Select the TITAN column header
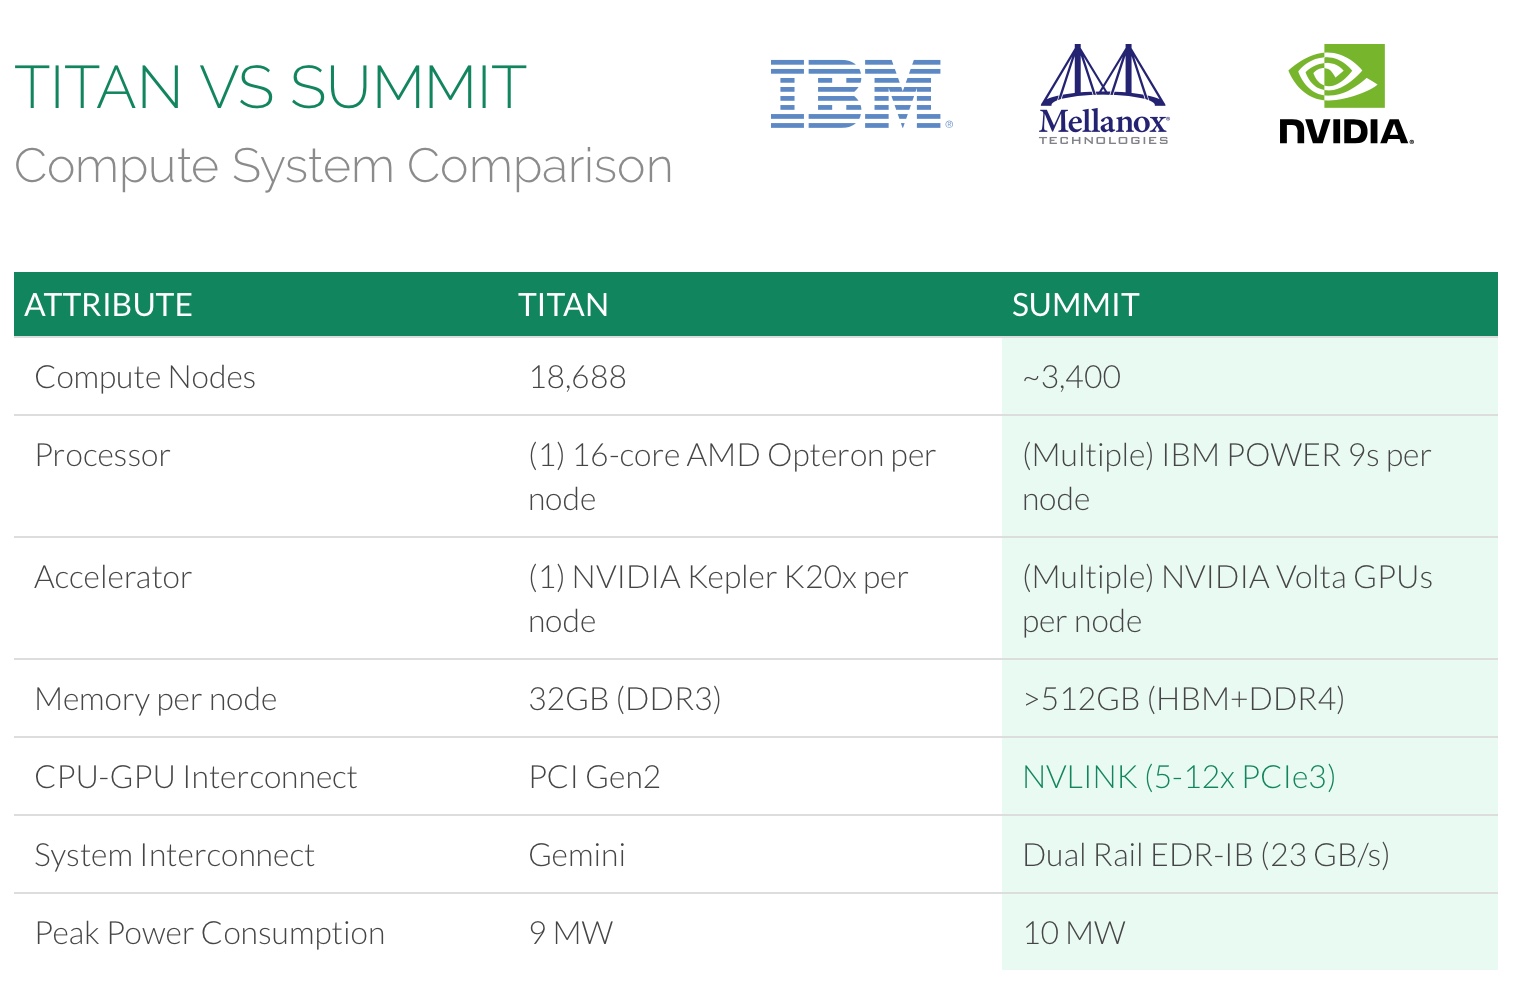The height and width of the screenshot is (988, 1516). point(563,305)
